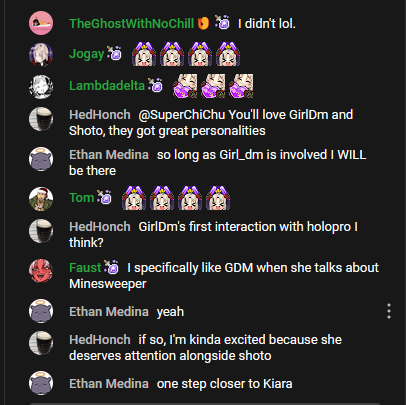Open Lambdadelta's sketch-style avatar
Viewport: 406px width, 405px height.
coord(41,86)
